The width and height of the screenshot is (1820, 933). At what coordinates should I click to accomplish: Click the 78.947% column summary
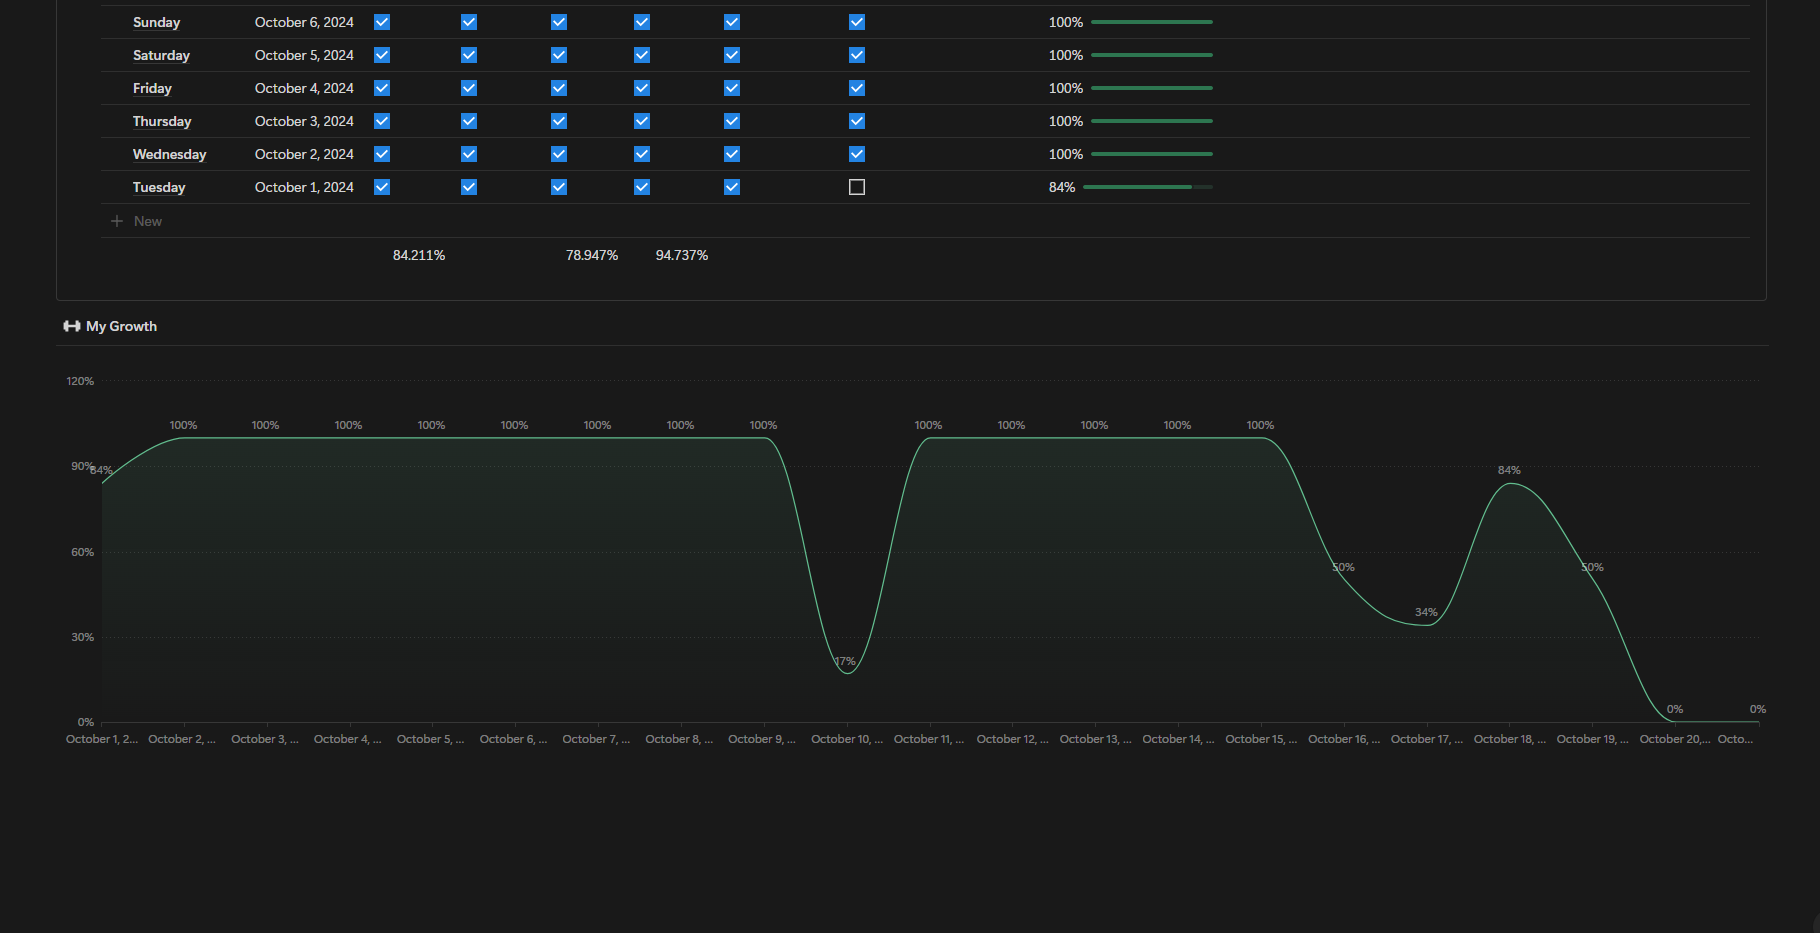(x=592, y=255)
